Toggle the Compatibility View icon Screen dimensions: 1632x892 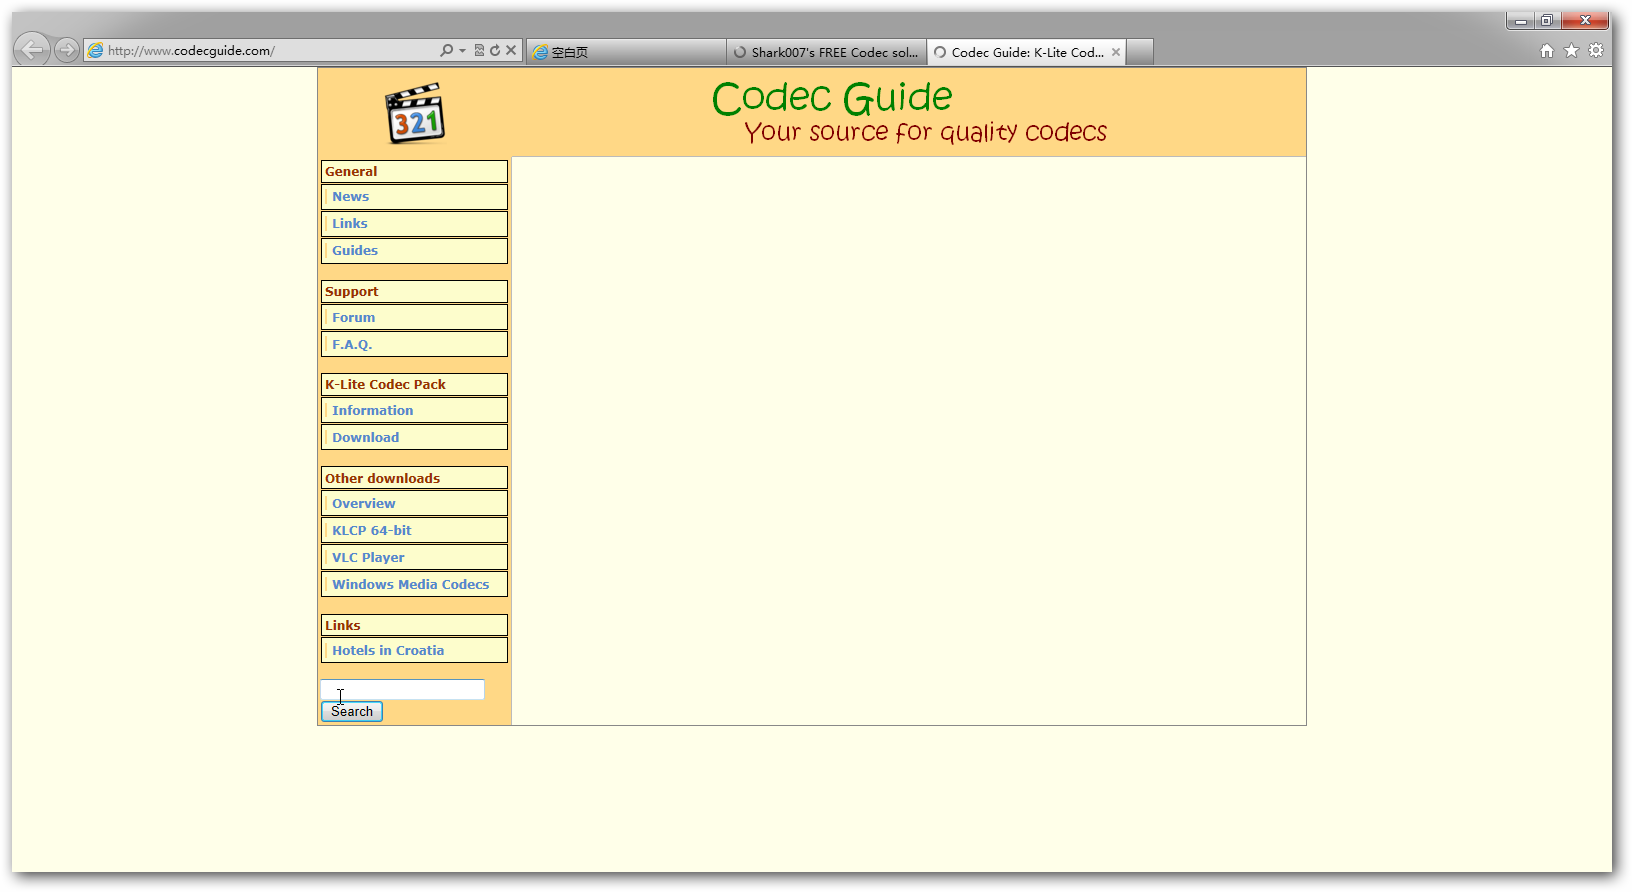(x=479, y=50)
